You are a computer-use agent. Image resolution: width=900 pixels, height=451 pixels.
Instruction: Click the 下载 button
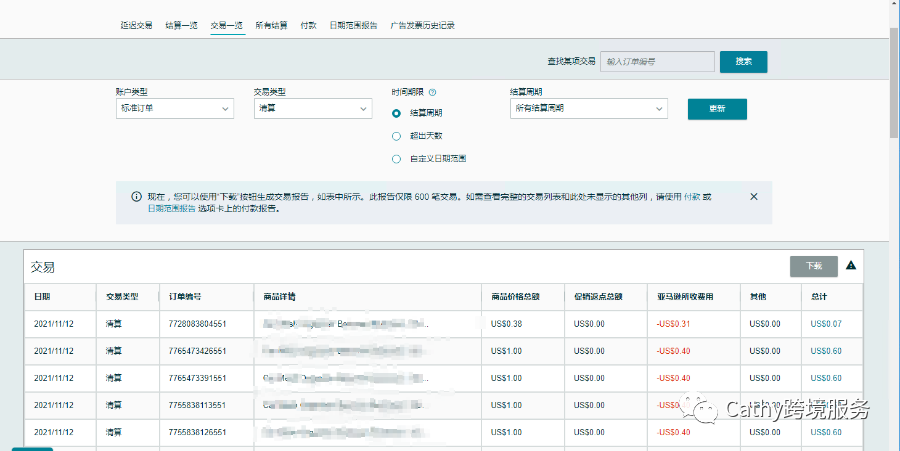[x=814, y=266]
